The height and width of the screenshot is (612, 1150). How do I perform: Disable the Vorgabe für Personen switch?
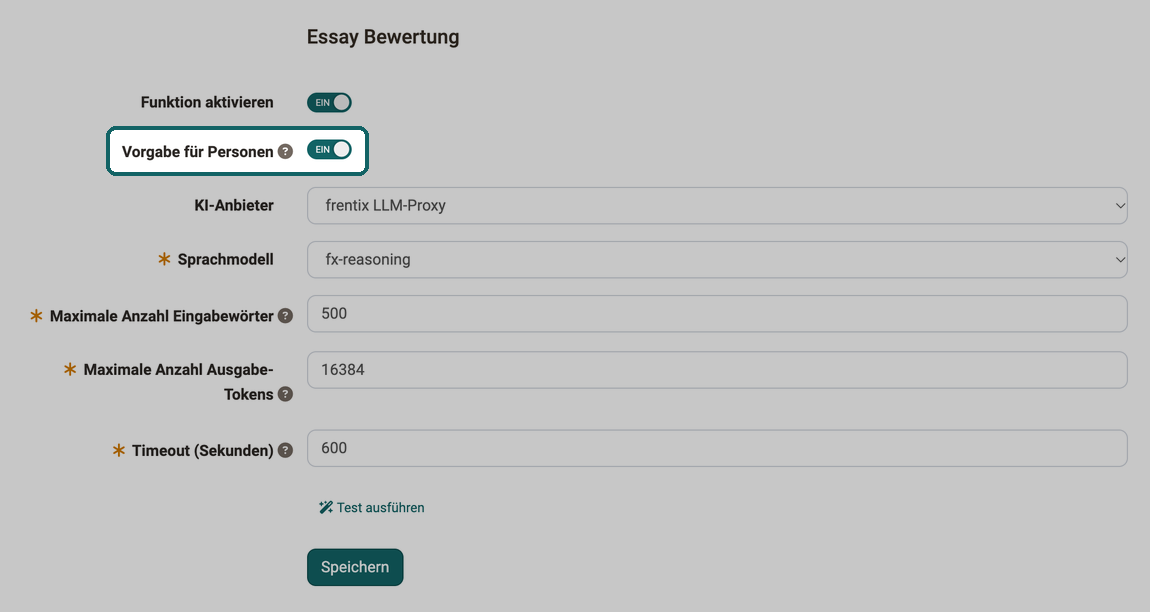pyautogui.click(x=329, y=150)
